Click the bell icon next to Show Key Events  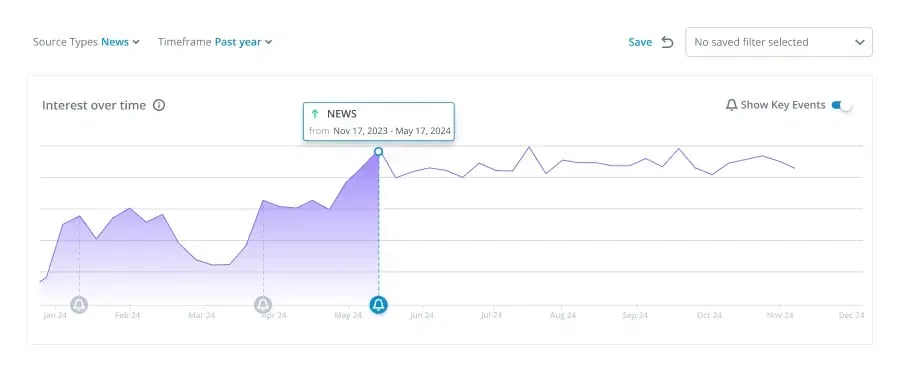731,105
